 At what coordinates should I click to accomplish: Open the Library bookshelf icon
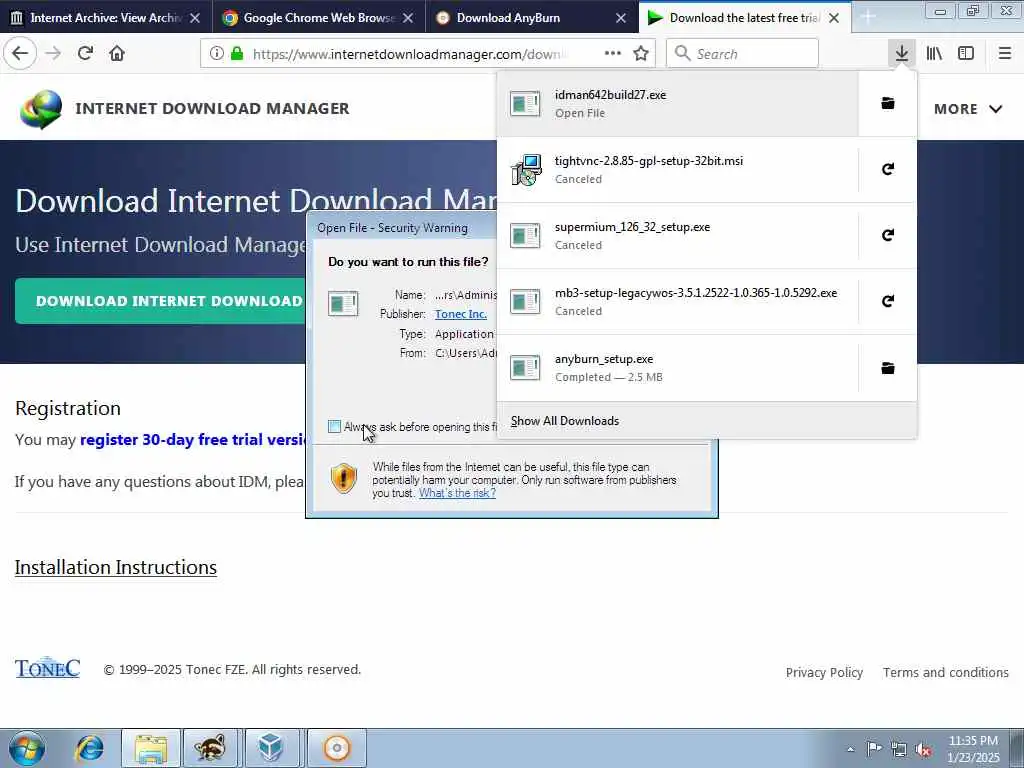tap(934, 54)
